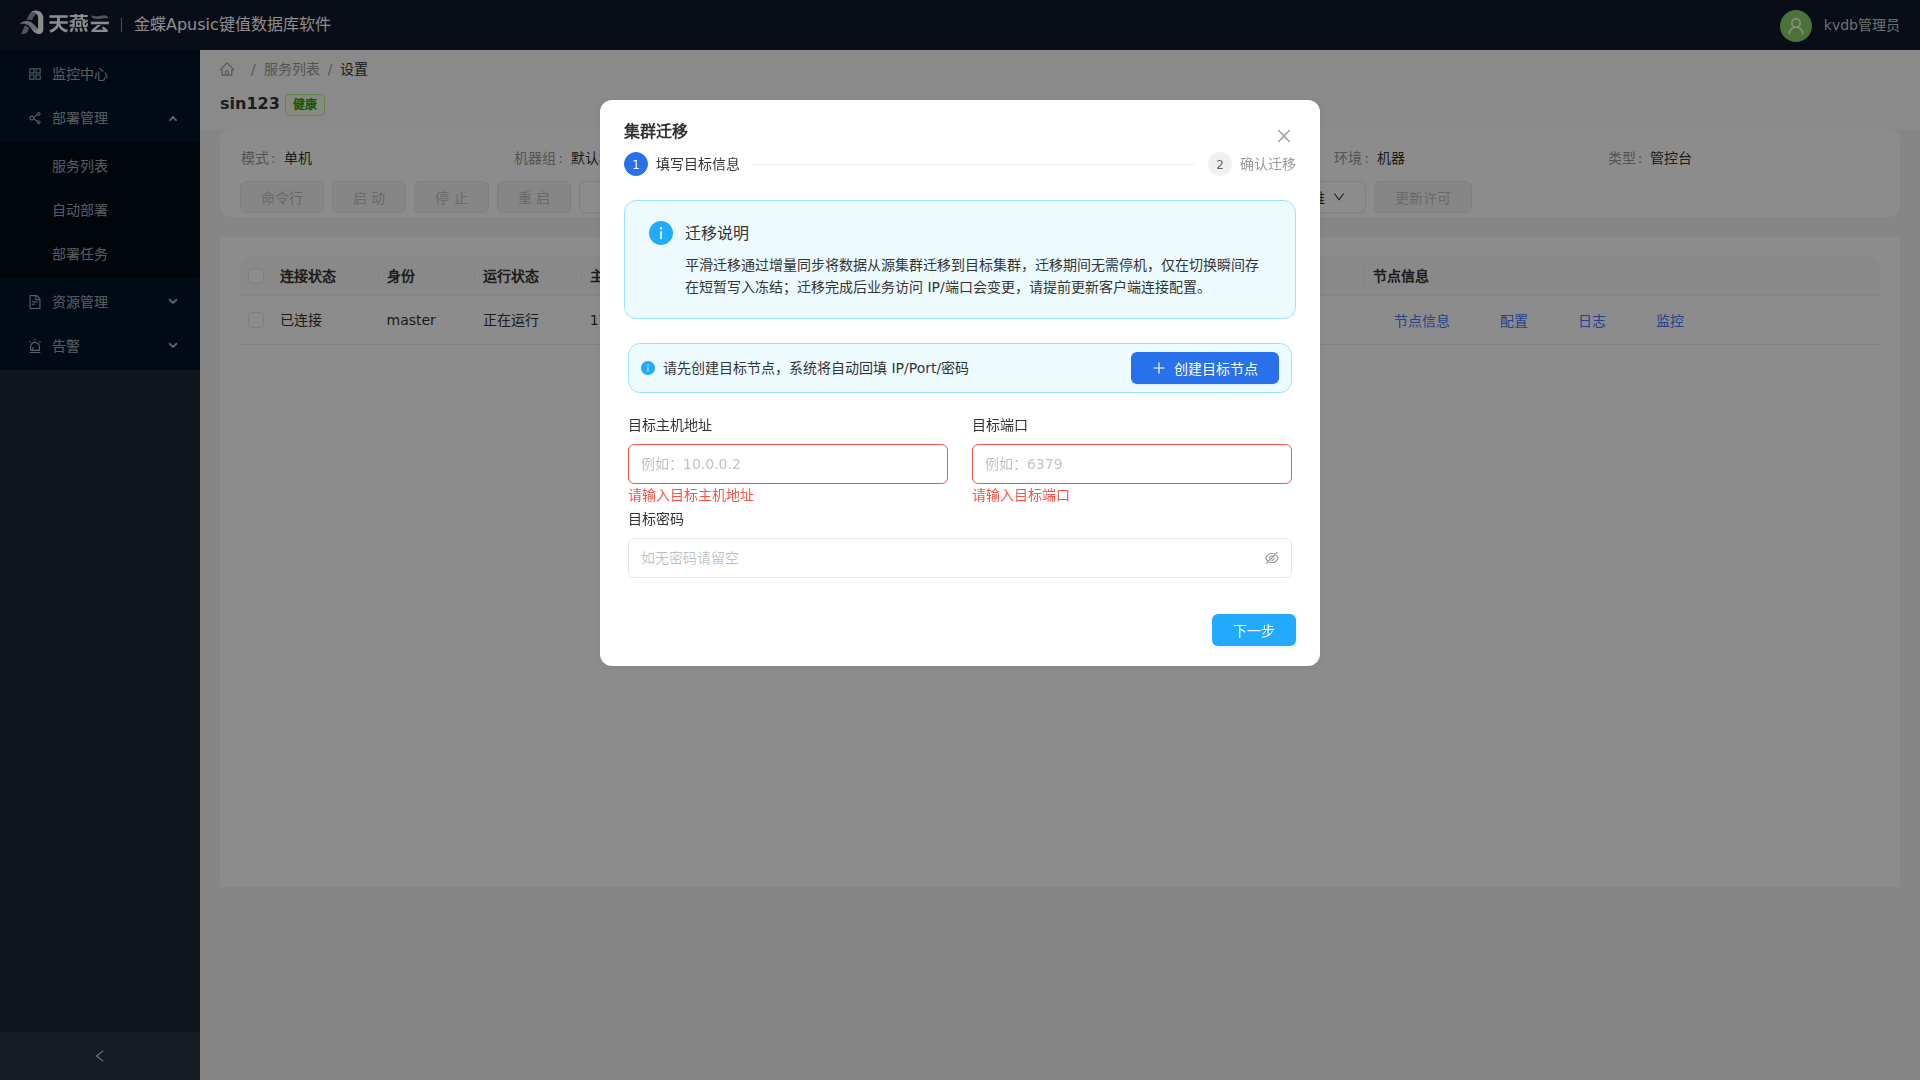This screenshot has height=1080, width=1920.
Task: Collapse the sidebar with the arrow icon
Action: [99, 1056]
